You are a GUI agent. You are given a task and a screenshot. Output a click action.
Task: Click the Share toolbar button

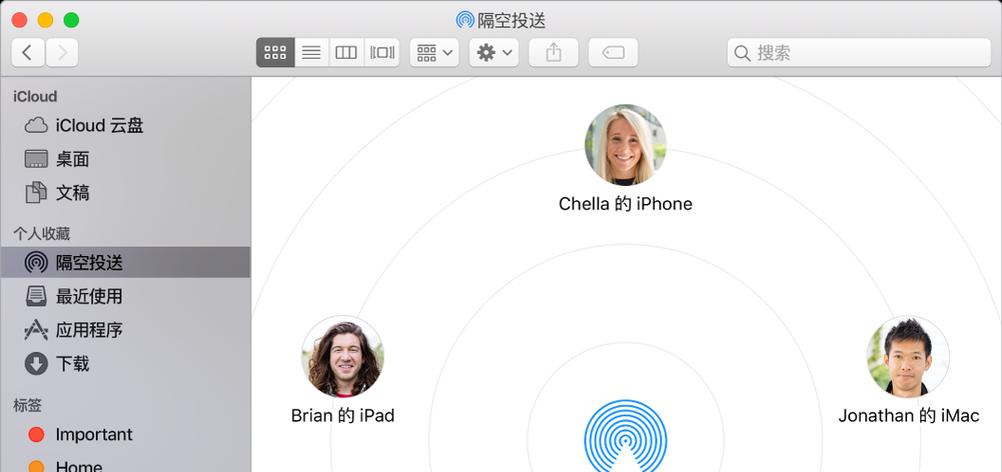click(x=553, y=52)
